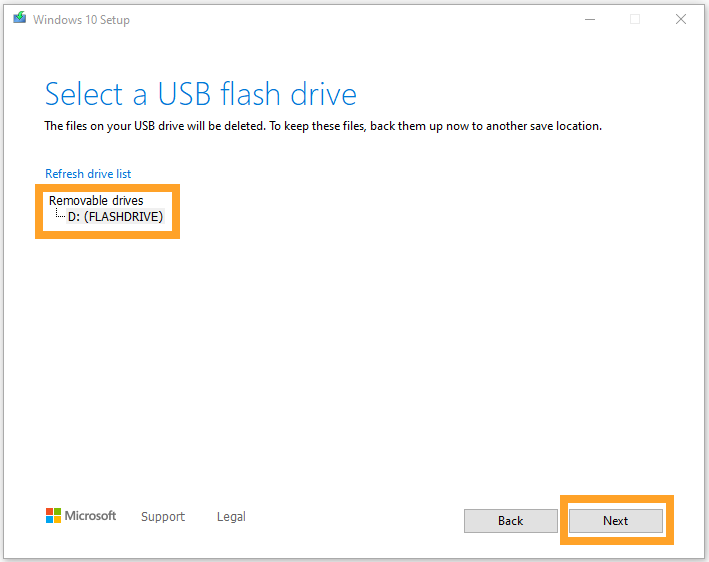Select the Removable drives tree node
709x562 pixels.
96,201
